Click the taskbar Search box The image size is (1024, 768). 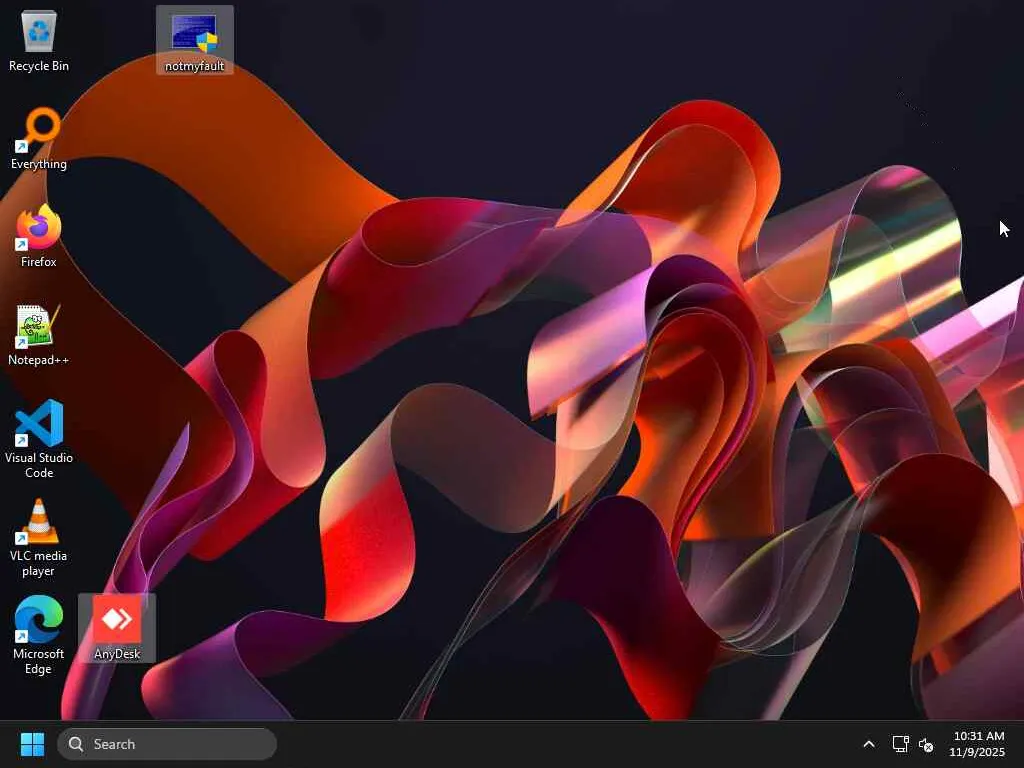(x=167, y=744)
